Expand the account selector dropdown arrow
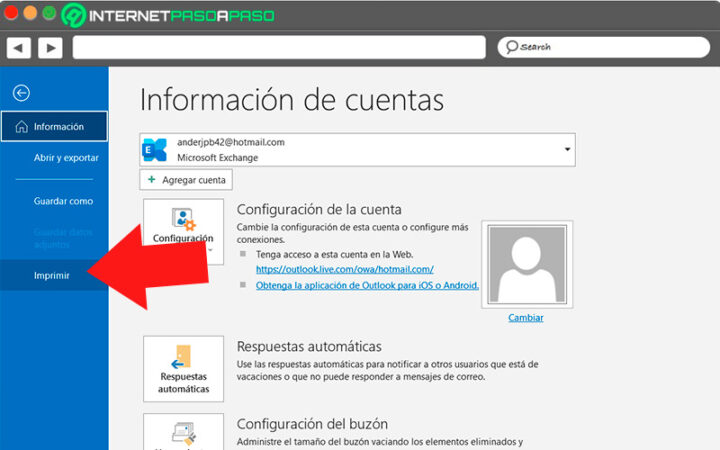This screenshot has height=450, width=720. tap(567, 149)
